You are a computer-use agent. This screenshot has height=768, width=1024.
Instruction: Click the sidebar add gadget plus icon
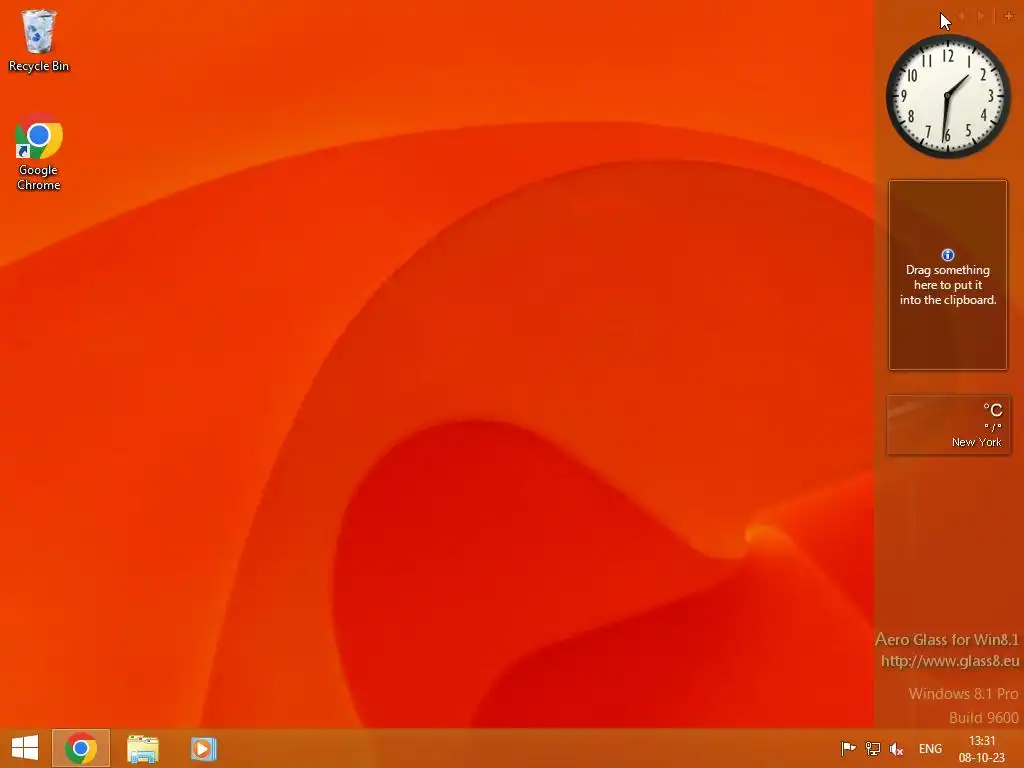click(1009, 16)
